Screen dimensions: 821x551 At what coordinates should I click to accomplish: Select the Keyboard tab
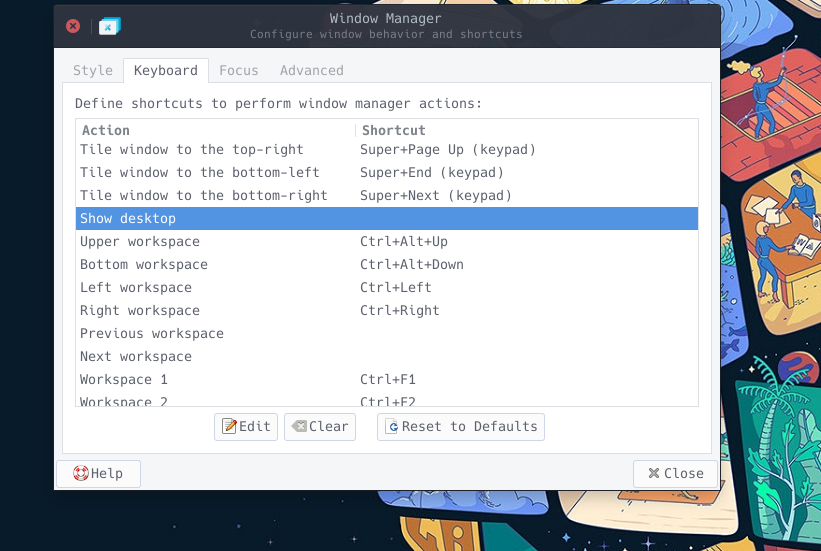pos(166,70)
